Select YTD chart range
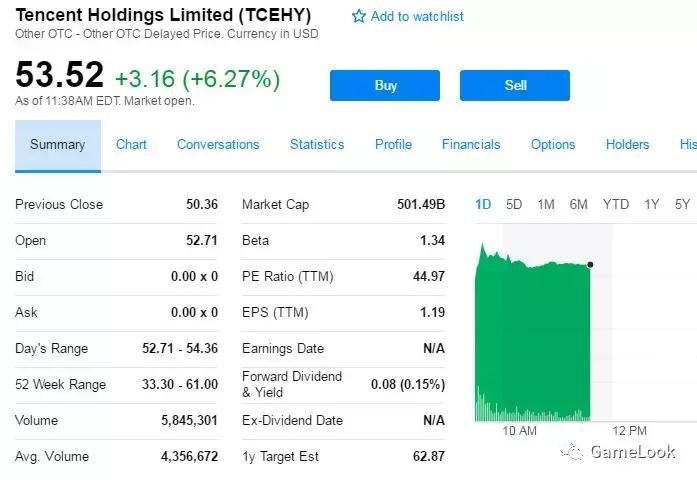This screenshot has height=480, width=697. (x=616, y=205)
